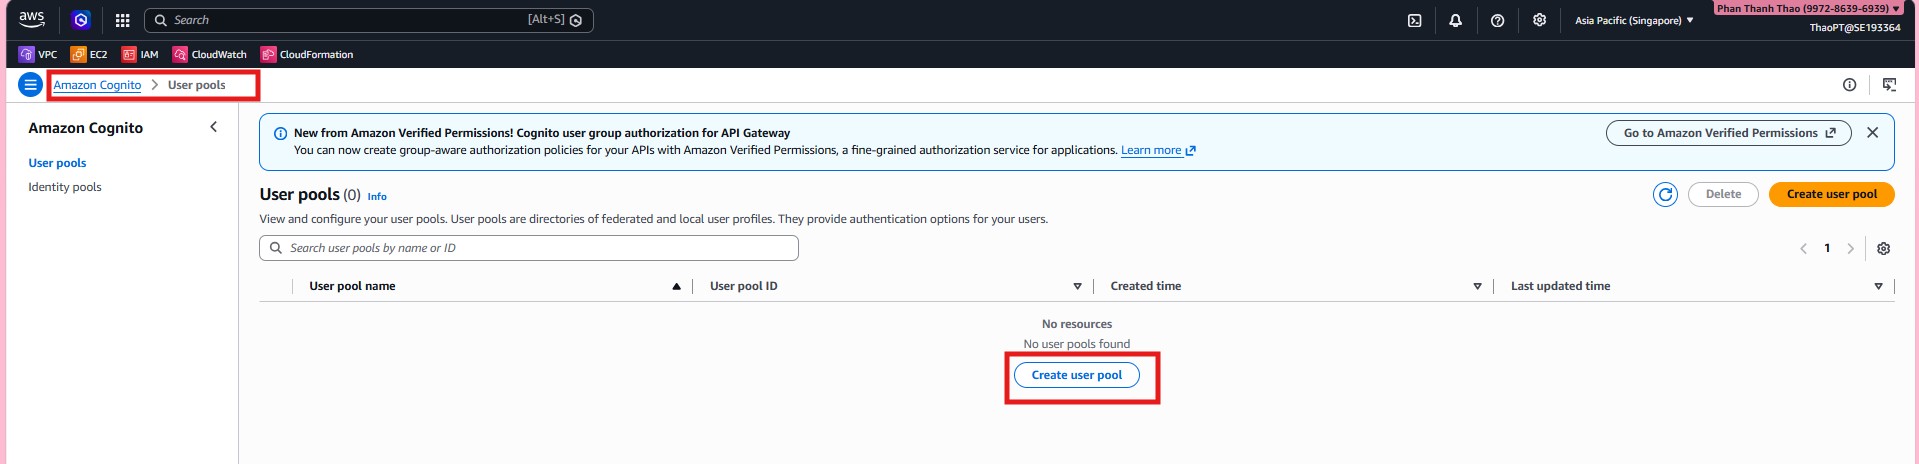This screenshot has height=464, width=1919.
Task: Click the refresh user pools button
Action: [x=1665, y=195]
